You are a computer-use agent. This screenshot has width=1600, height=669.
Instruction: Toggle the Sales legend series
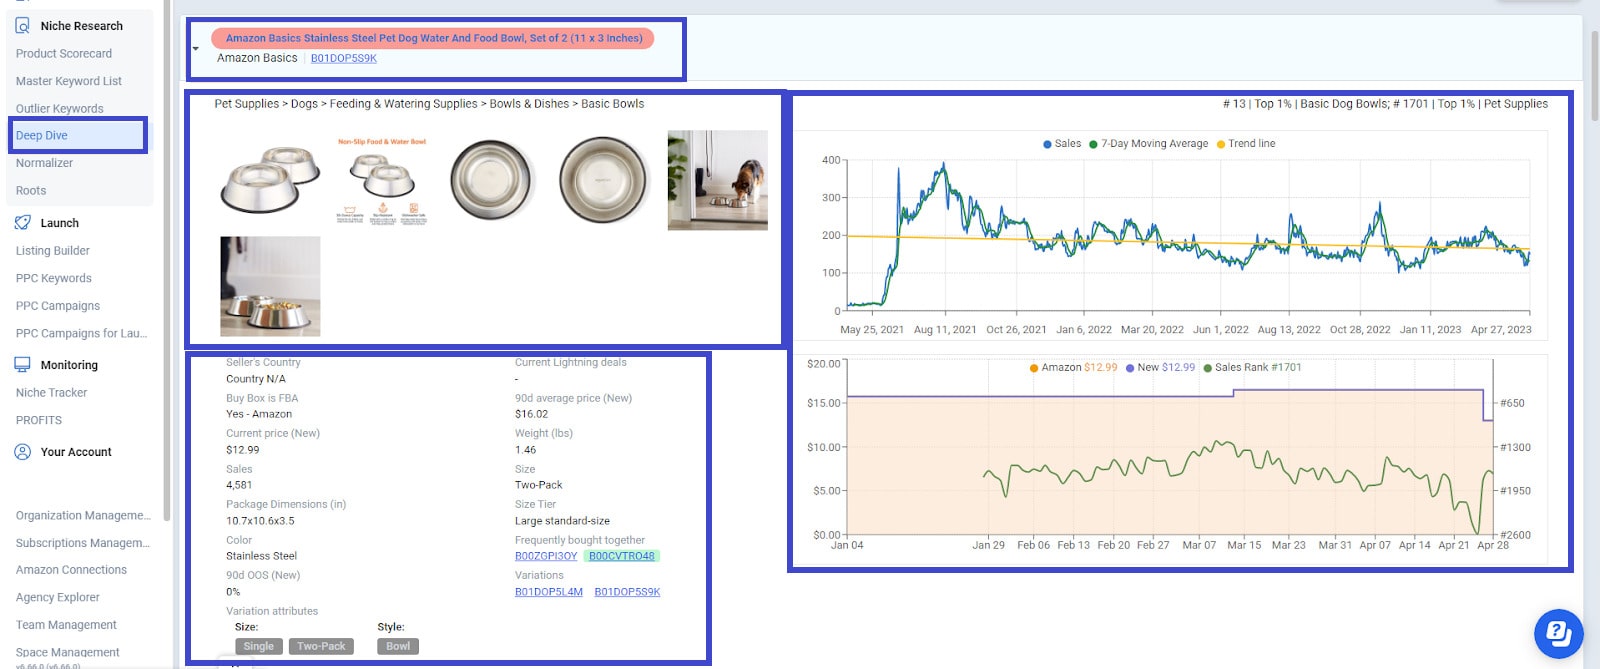pos(1062,144)
